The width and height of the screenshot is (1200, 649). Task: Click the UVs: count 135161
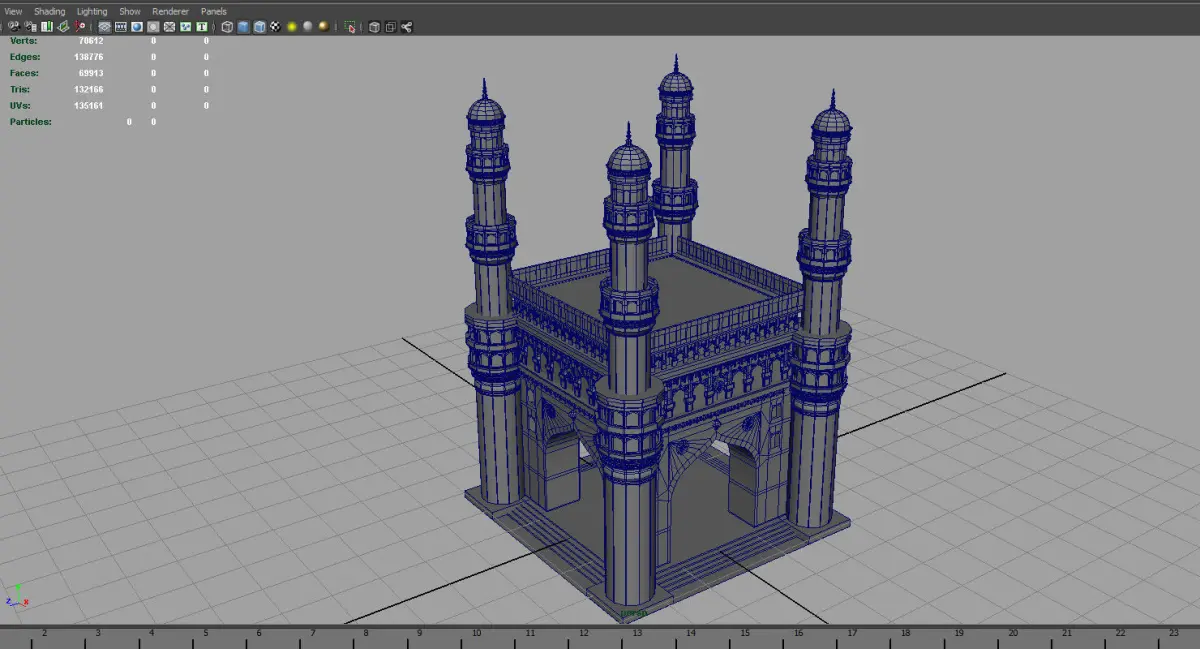coord(89,105)
